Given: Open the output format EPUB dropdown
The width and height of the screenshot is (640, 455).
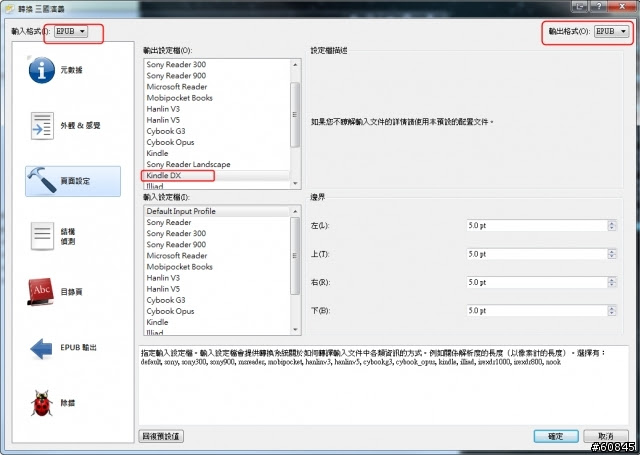Looking at the screenshot, I should click(x=611, y=31).
